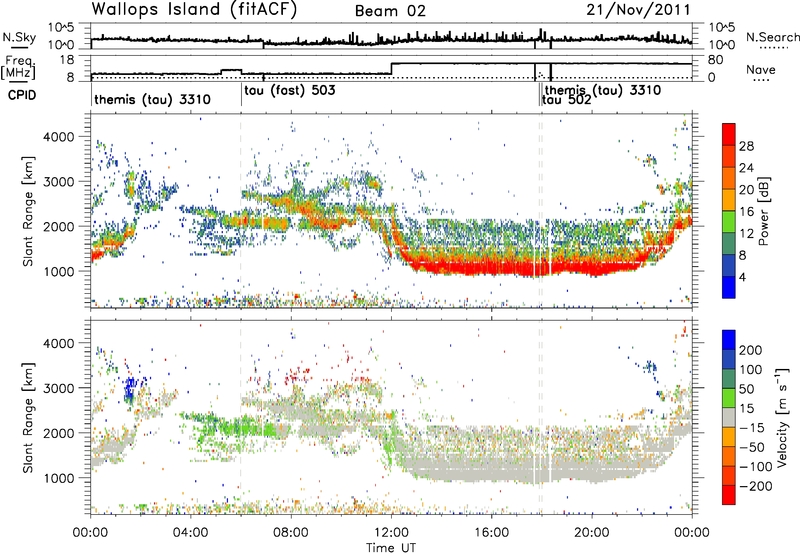
Task: Click the '20:00' time axis tick label
Action: [592, 533]
